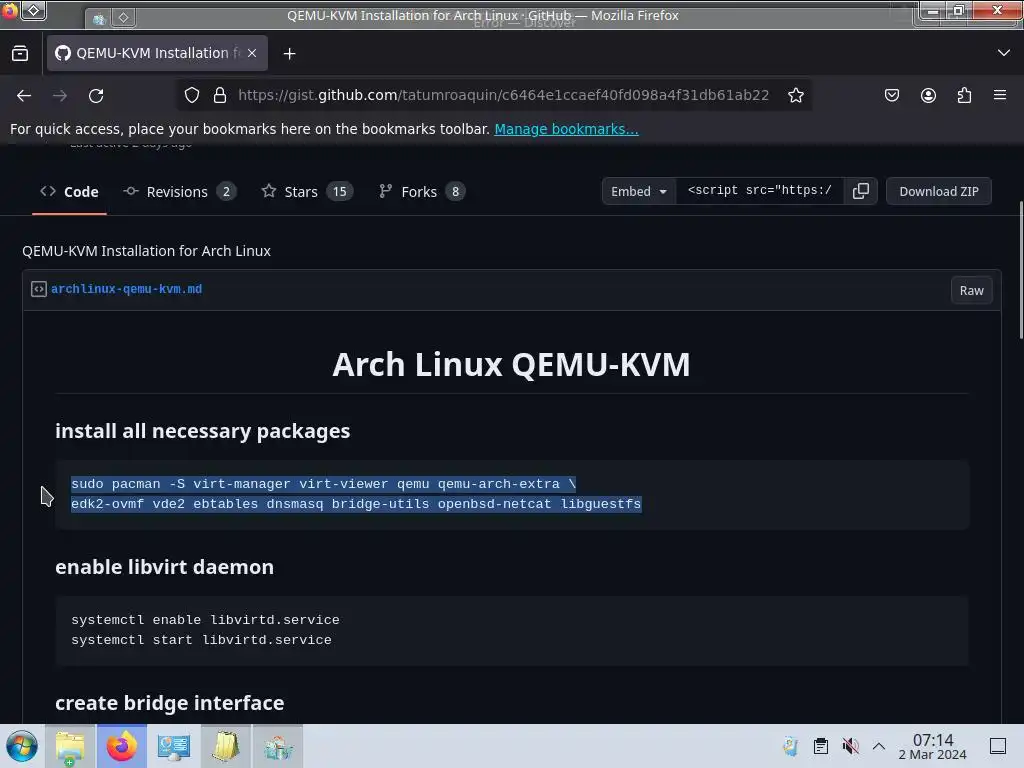Click the page vertical scrollbar
Image resolution: width=1024 pixels, height=768 pixels.
(1020, 270)
